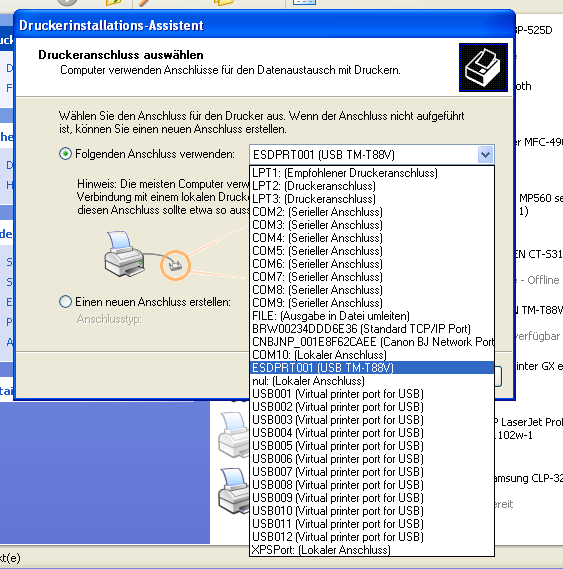Click the lower printer icon in background window
Viewport: 563px width, 569px height.
[x=233, y=491]
